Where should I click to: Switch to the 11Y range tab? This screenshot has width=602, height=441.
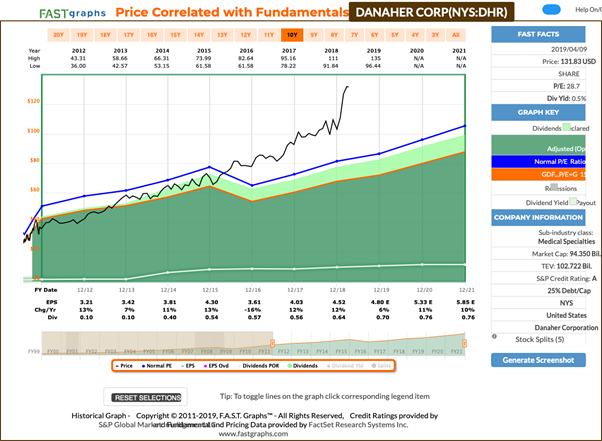(x=269, y=35)
